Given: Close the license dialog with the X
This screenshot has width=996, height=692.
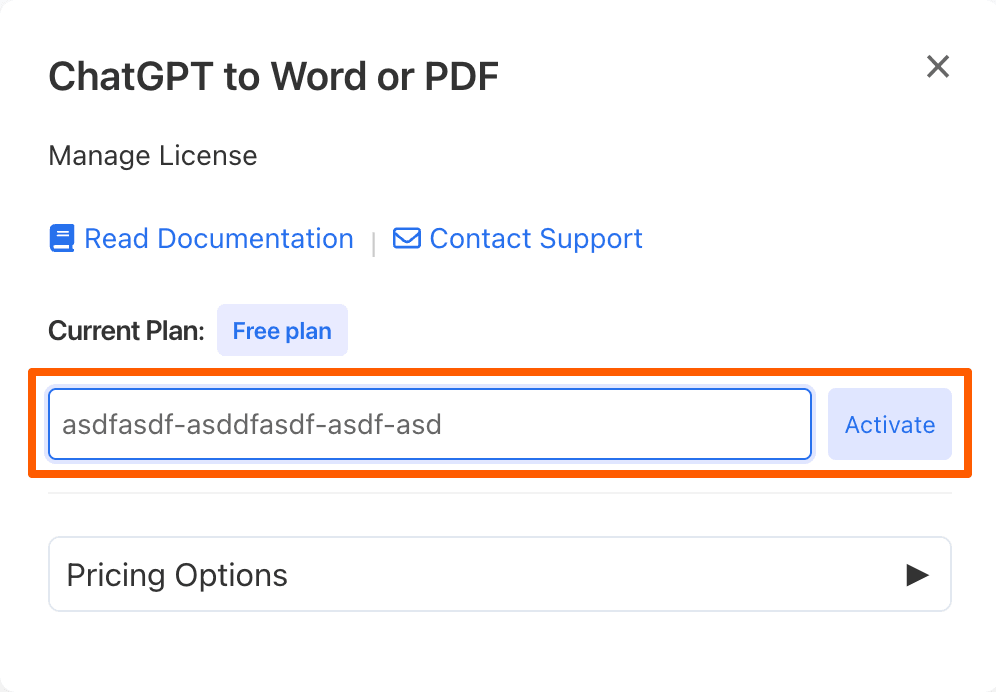Looking at the screenshot, I should [x=938, y=66].
